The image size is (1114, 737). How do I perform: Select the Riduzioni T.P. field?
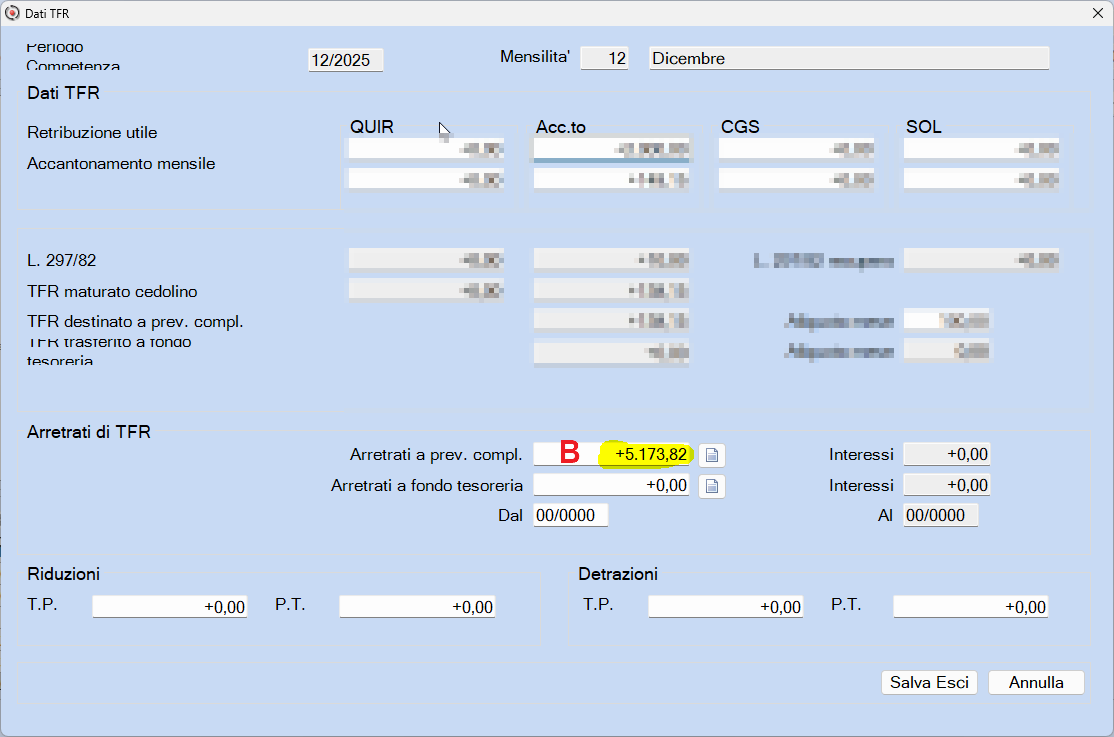pos(170,607)
